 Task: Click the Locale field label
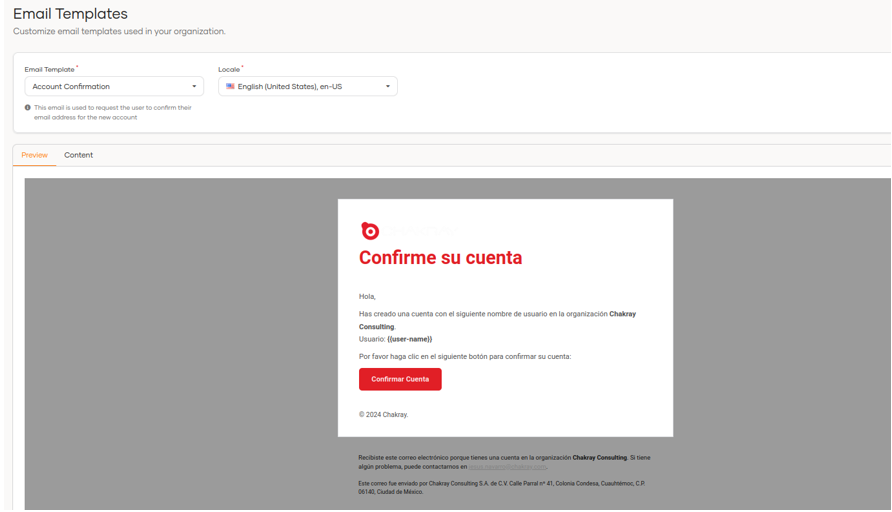[229, 70]
